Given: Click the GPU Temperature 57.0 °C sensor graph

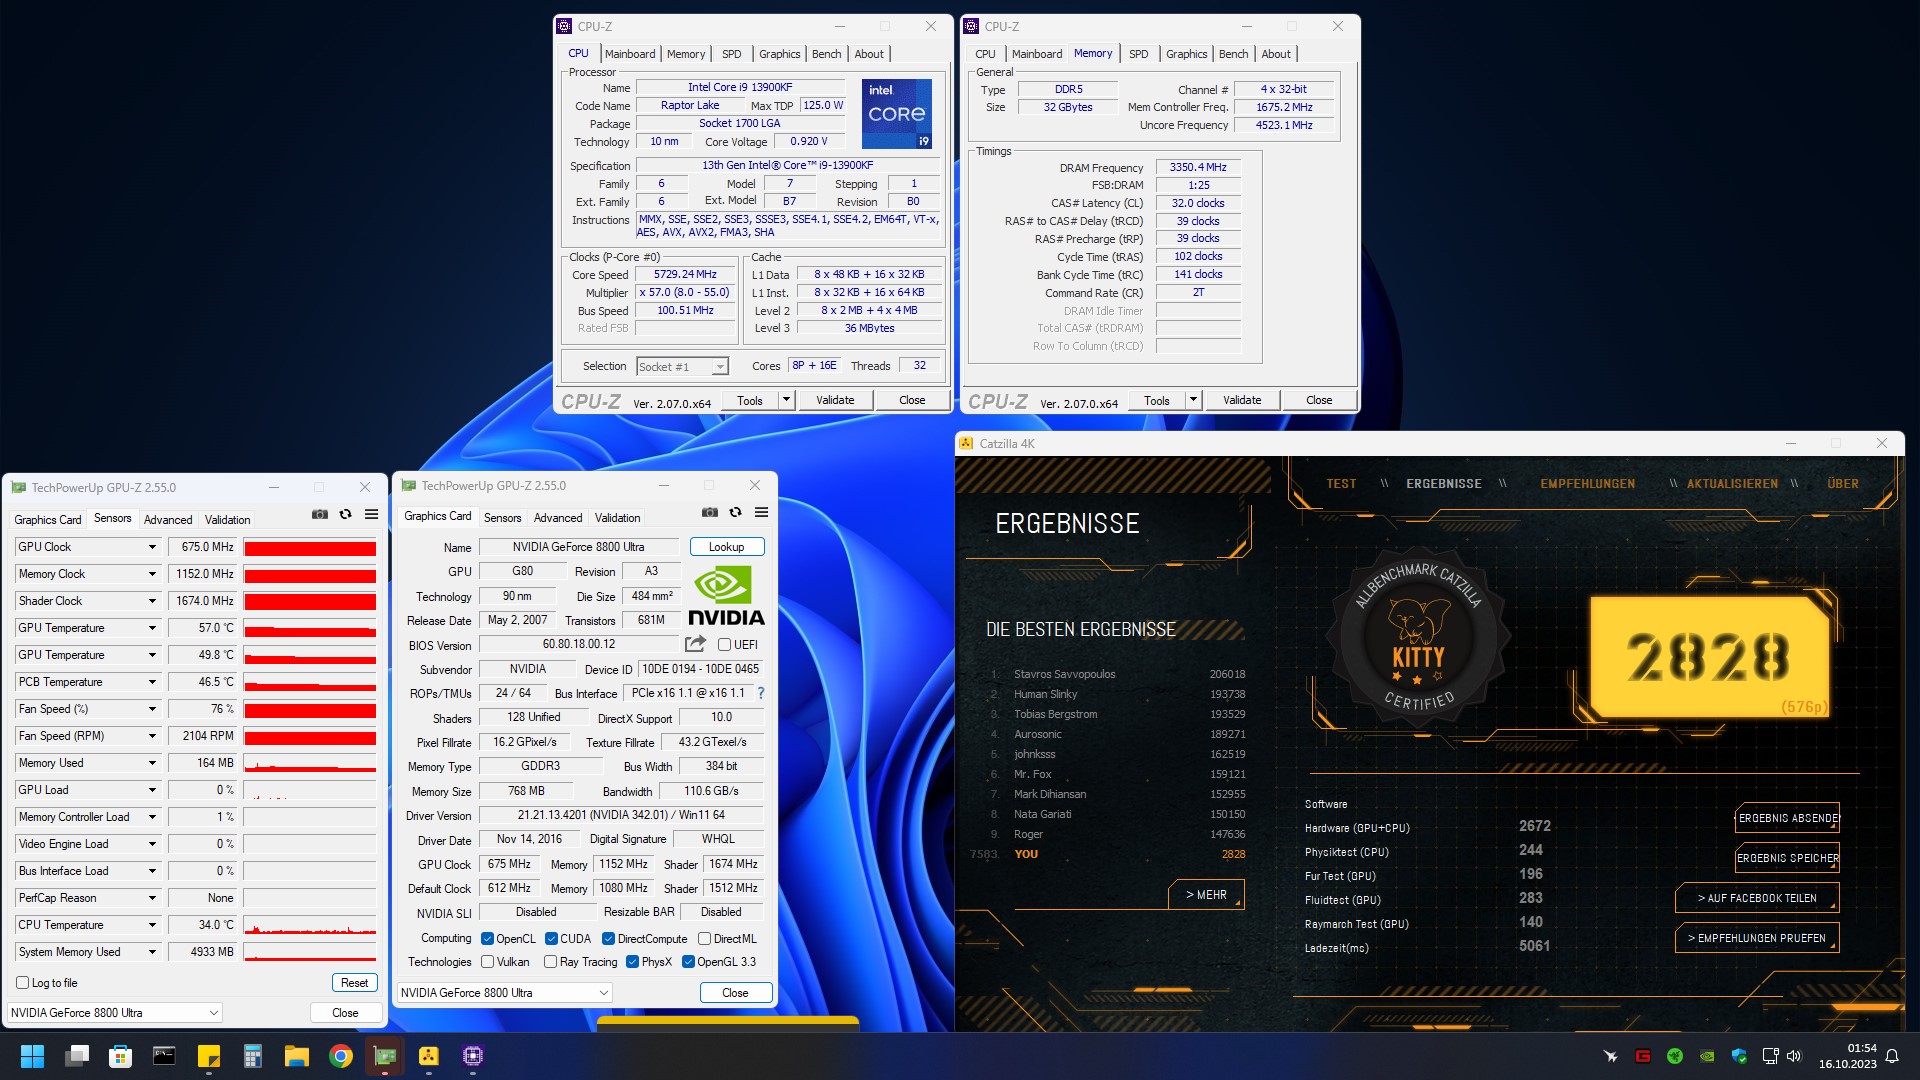Looking at the screenshot, I should [x=310, y=628].
